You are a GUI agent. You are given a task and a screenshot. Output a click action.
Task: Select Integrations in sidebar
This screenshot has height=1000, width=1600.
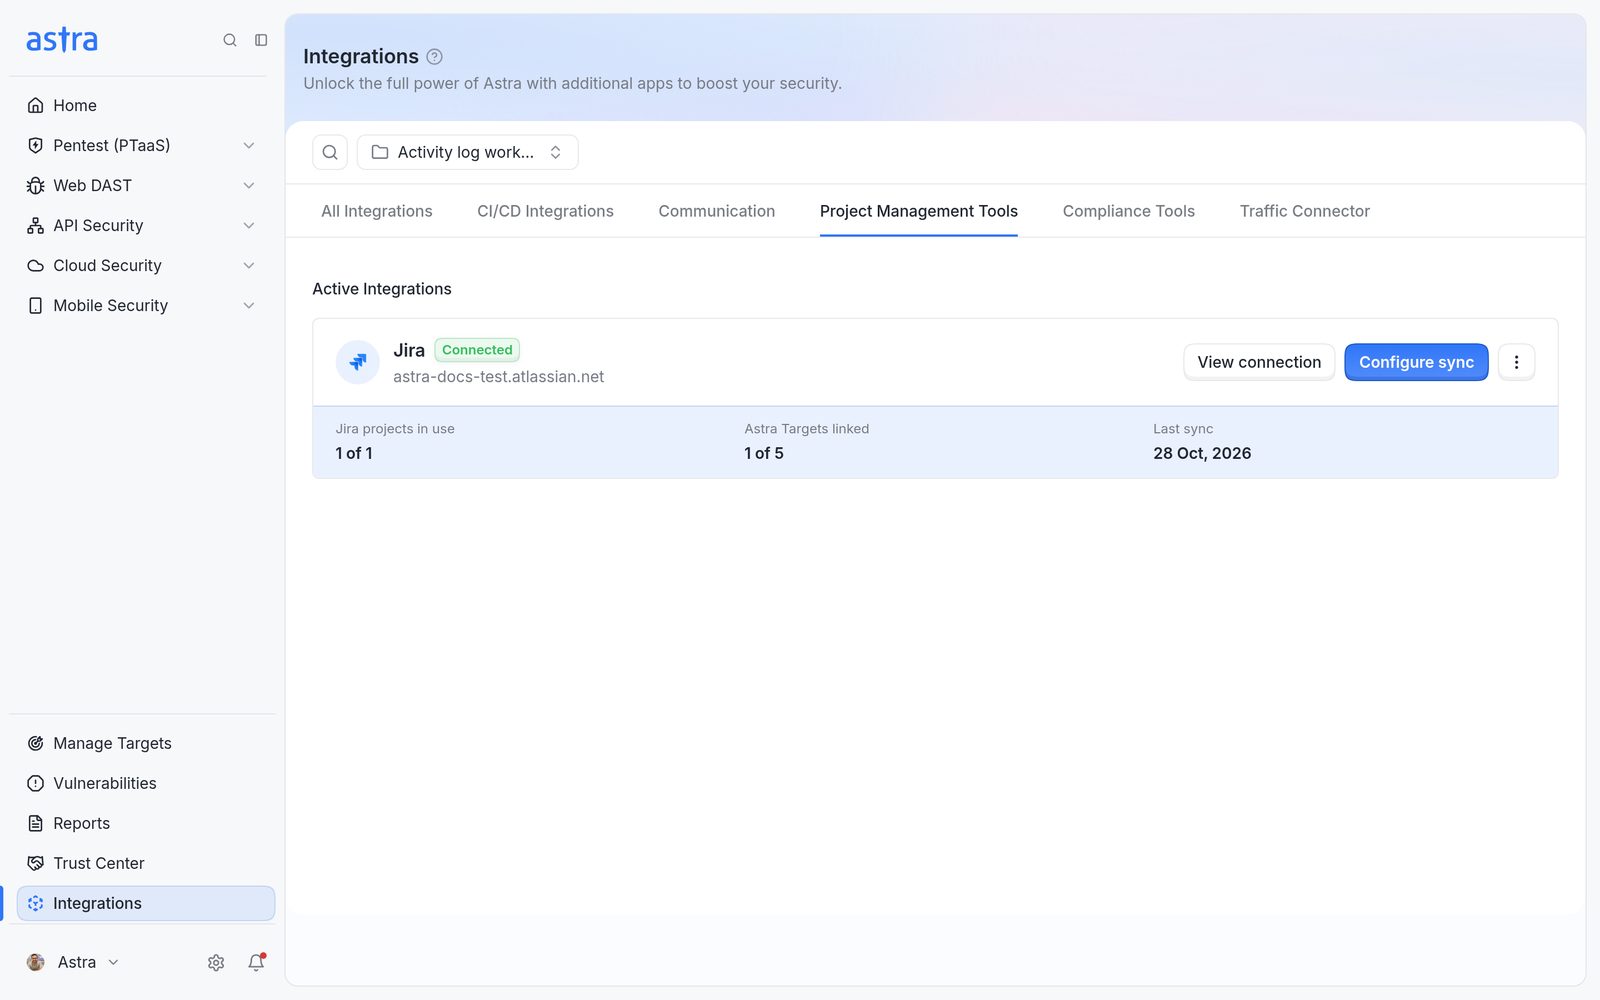[145, 903]
